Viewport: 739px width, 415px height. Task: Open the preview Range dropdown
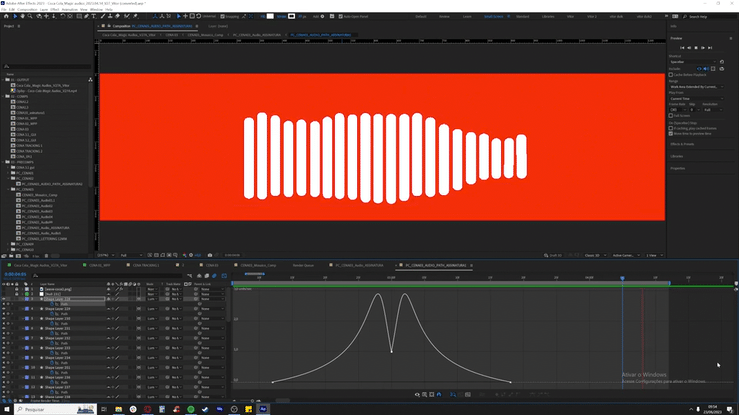(x=696, y=87)
